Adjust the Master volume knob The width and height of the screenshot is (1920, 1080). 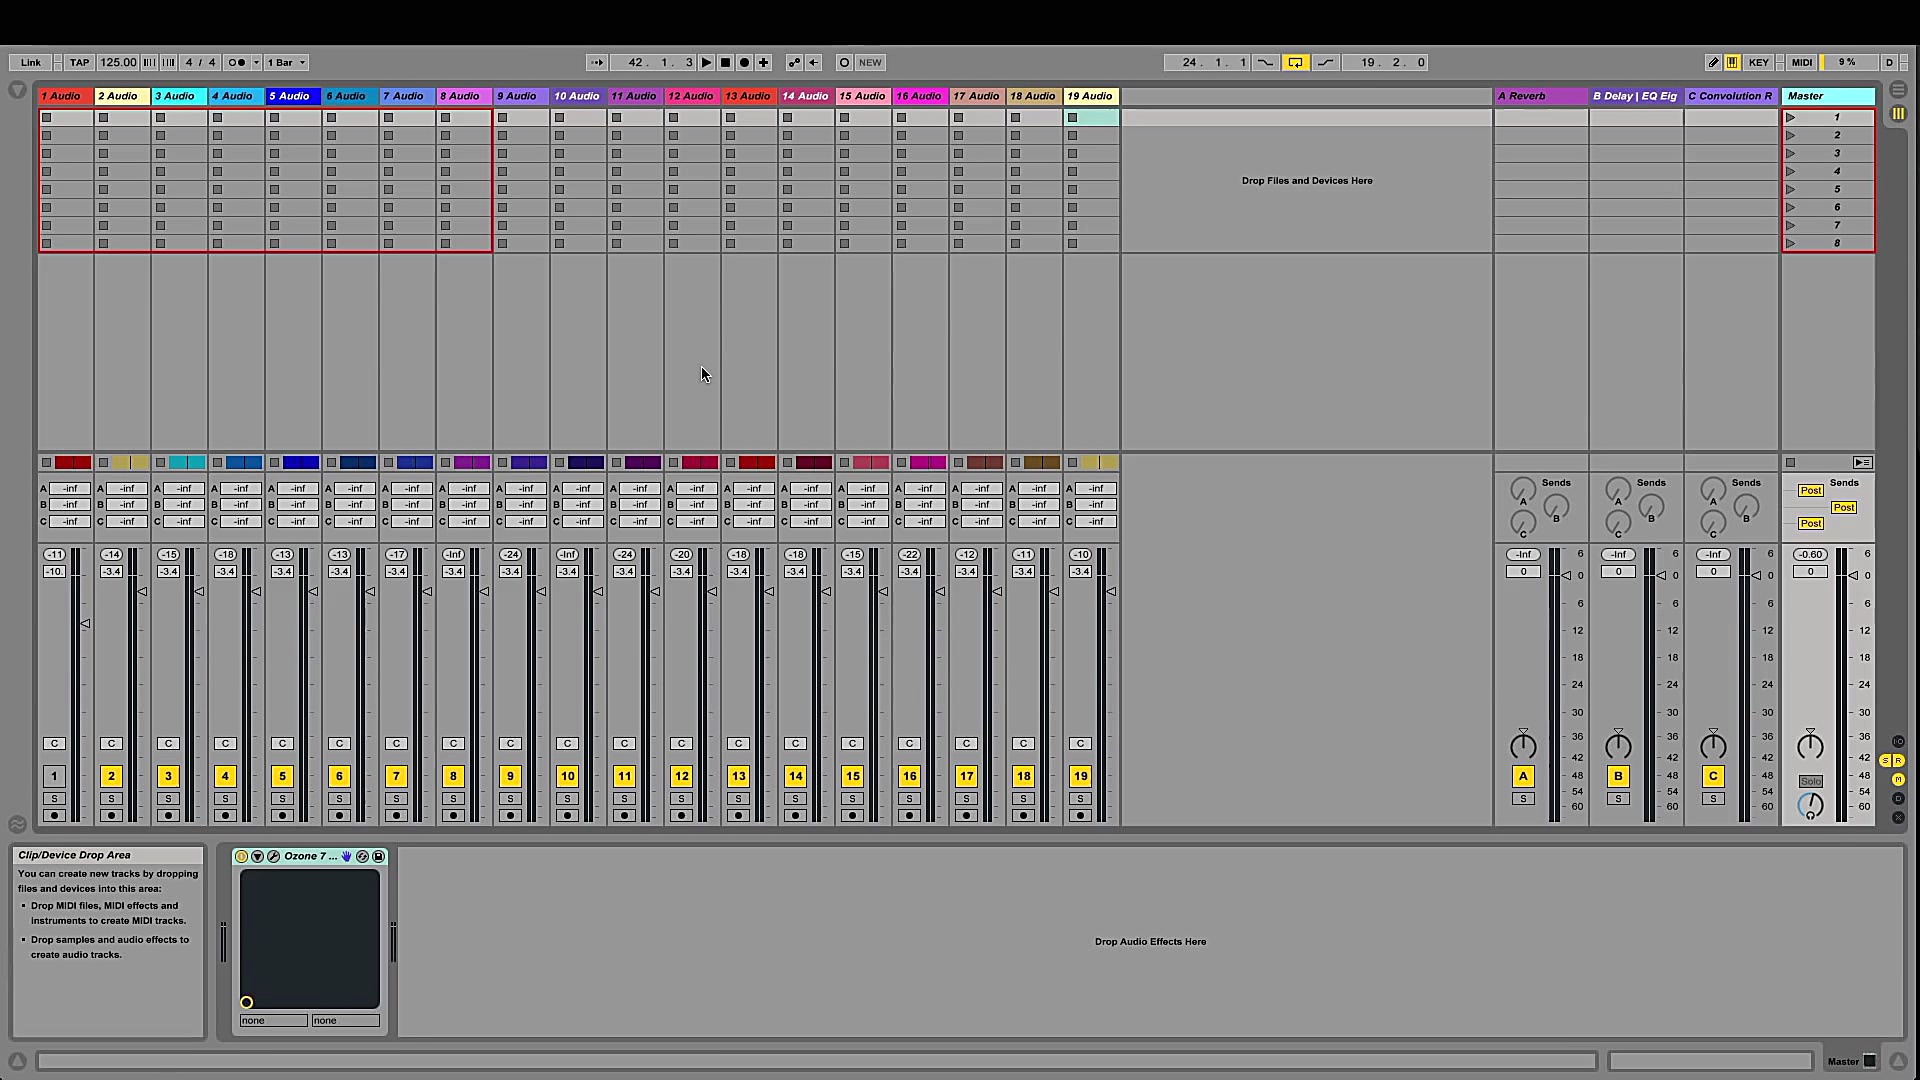tap(1809, 744)
